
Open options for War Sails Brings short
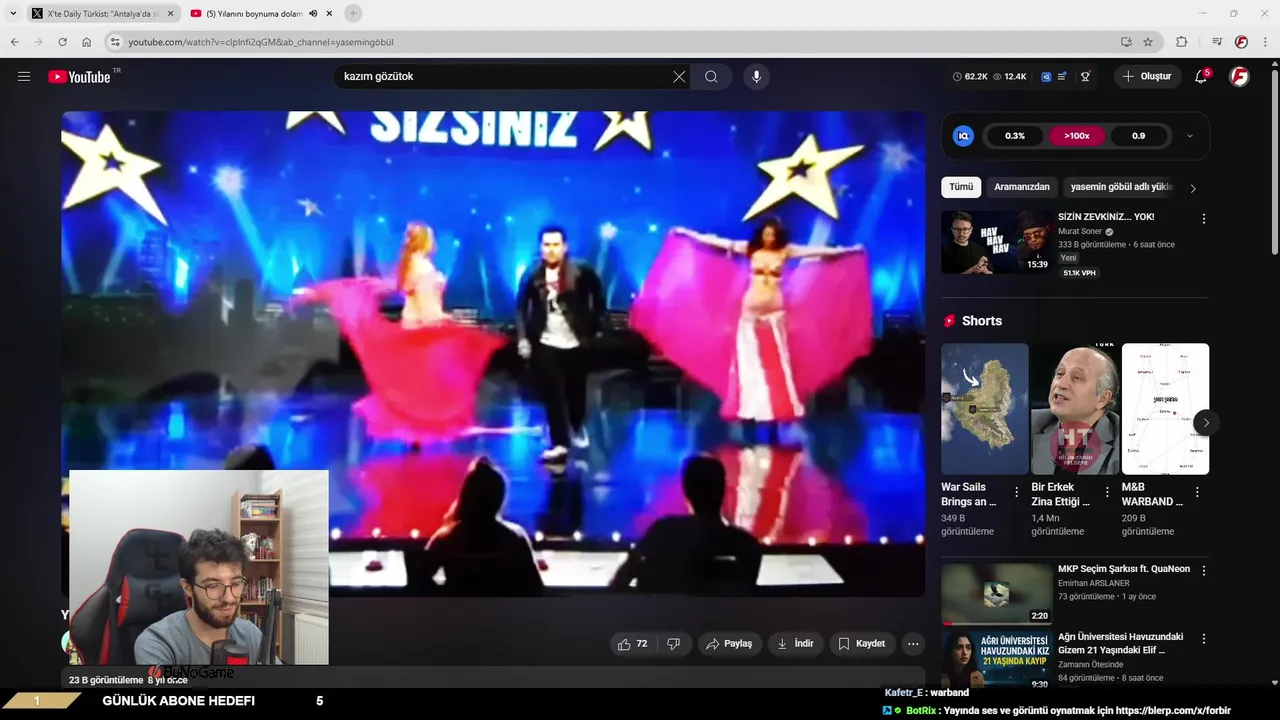tap(1016, 492)
